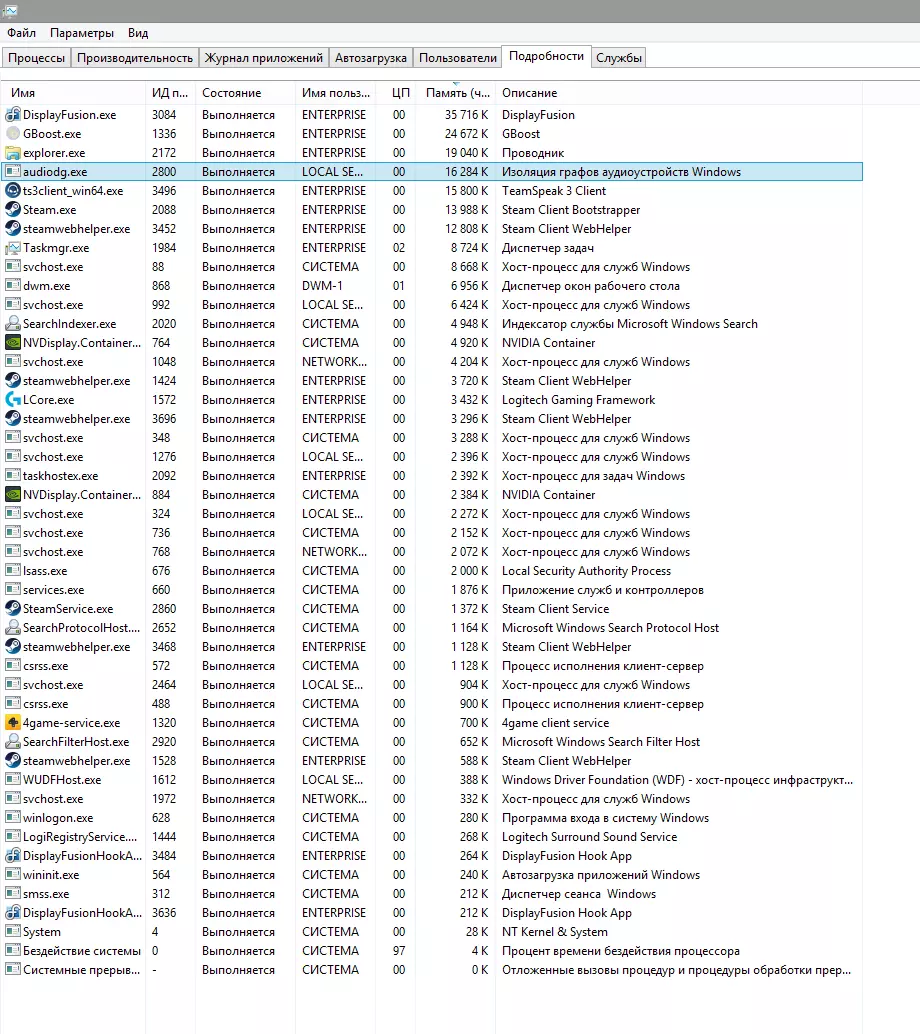Switch to the Службы tab
Image resolution: width=920 pixels, height=1034 pixels.
click(x=619, y=58)
